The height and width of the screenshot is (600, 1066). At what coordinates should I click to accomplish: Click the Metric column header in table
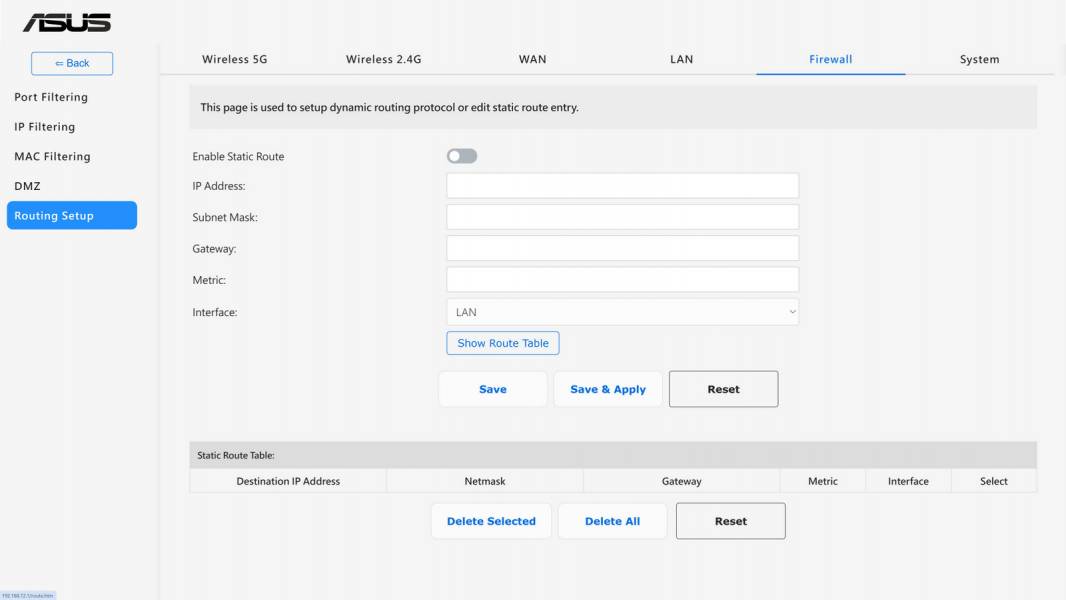(823, 481)
